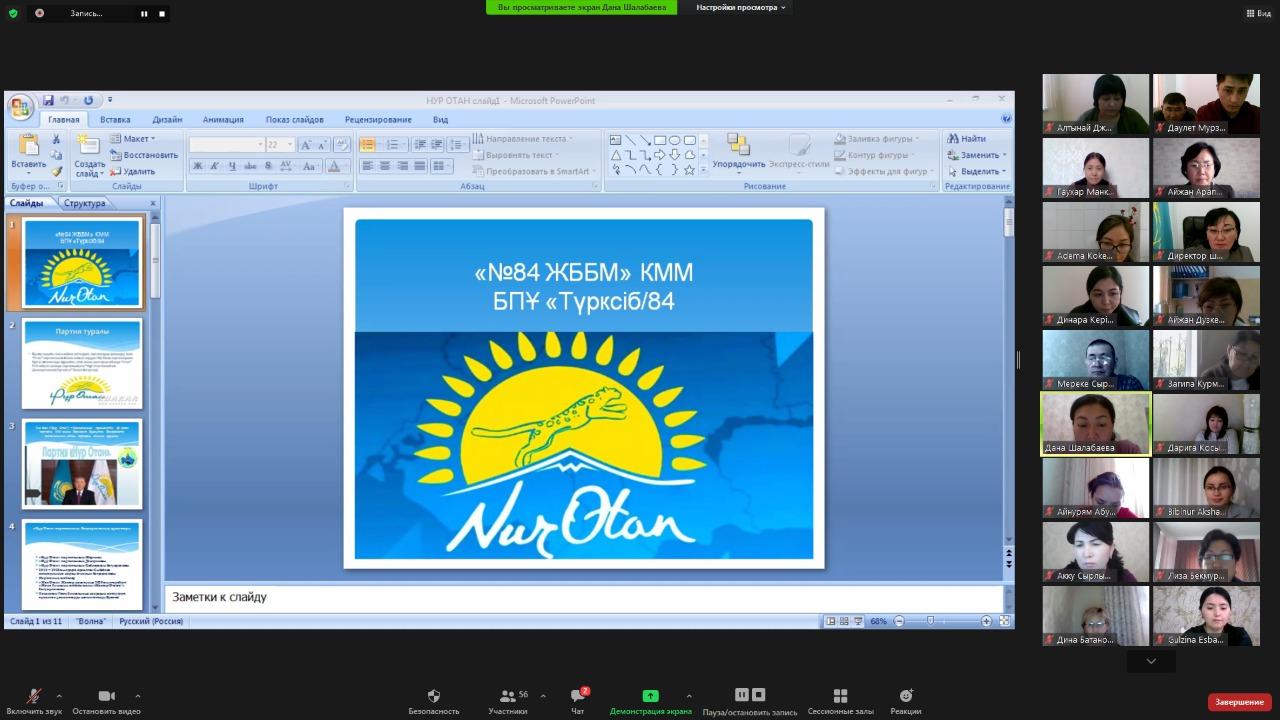Click the Paste (Вставить) clipboard icon
This screenshot has width=1280, height=720.
tap(28, 146)
